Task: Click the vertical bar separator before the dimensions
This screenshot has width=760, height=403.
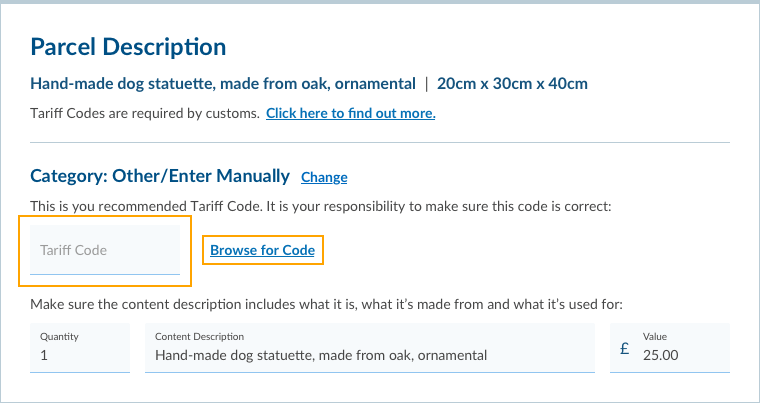Action: tap(427, 83)
